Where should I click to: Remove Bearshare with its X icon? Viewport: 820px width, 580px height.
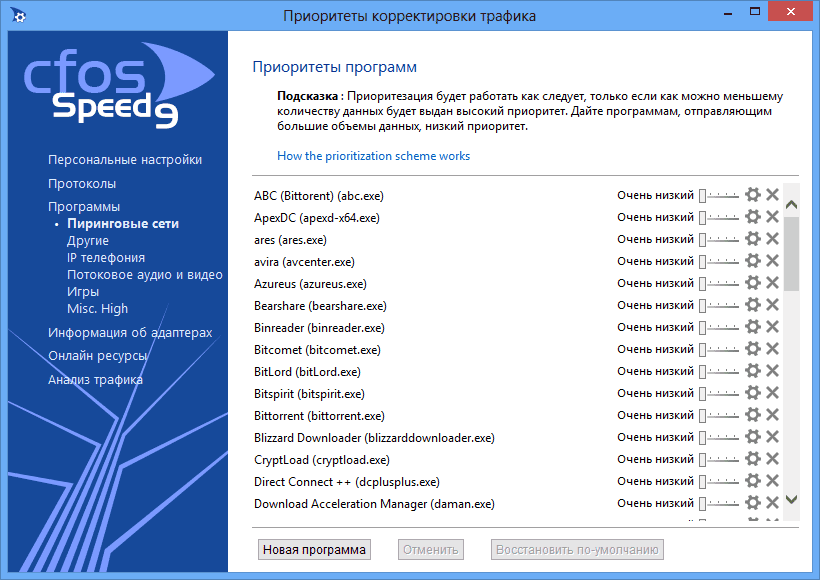pyautogui.click(x=772, y=305)
